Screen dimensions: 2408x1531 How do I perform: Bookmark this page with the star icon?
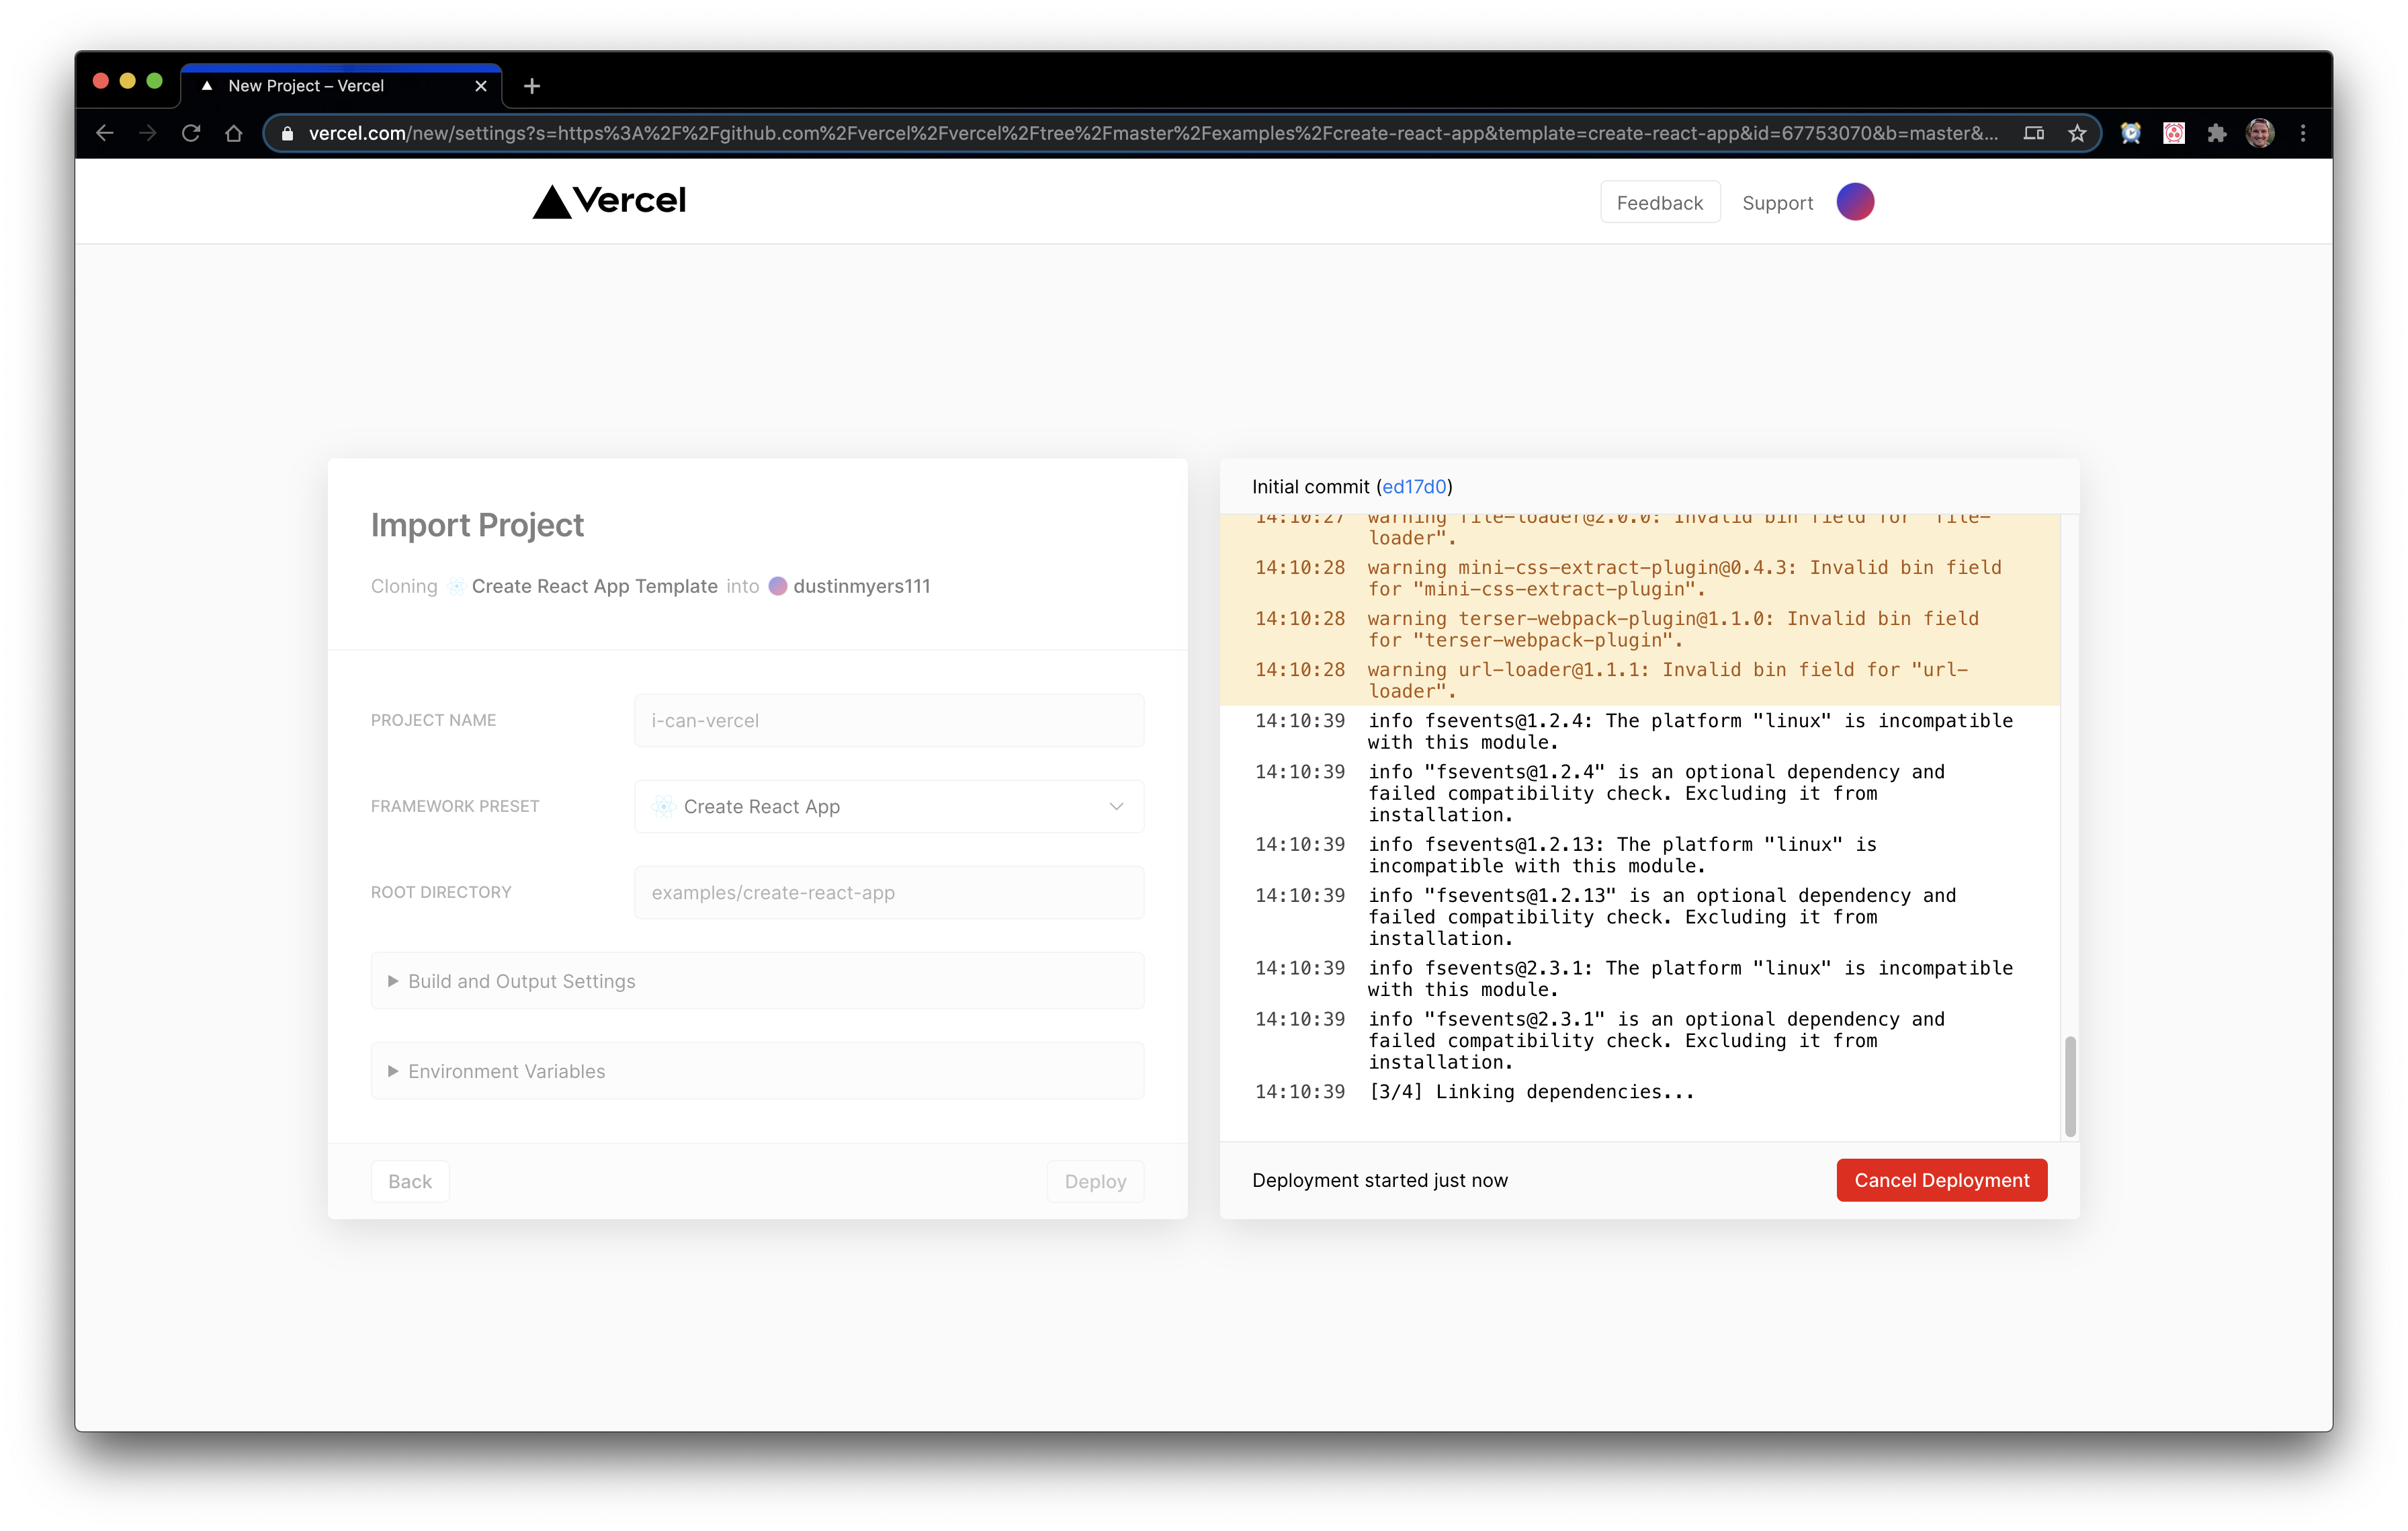coord(2077,133)
